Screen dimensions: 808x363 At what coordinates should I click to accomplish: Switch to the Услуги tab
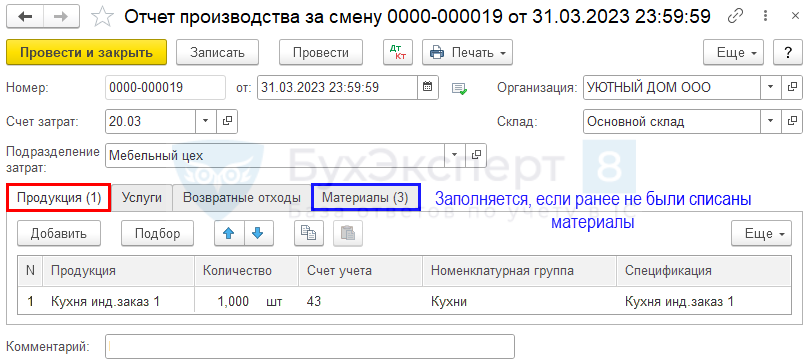coord(142,197)
